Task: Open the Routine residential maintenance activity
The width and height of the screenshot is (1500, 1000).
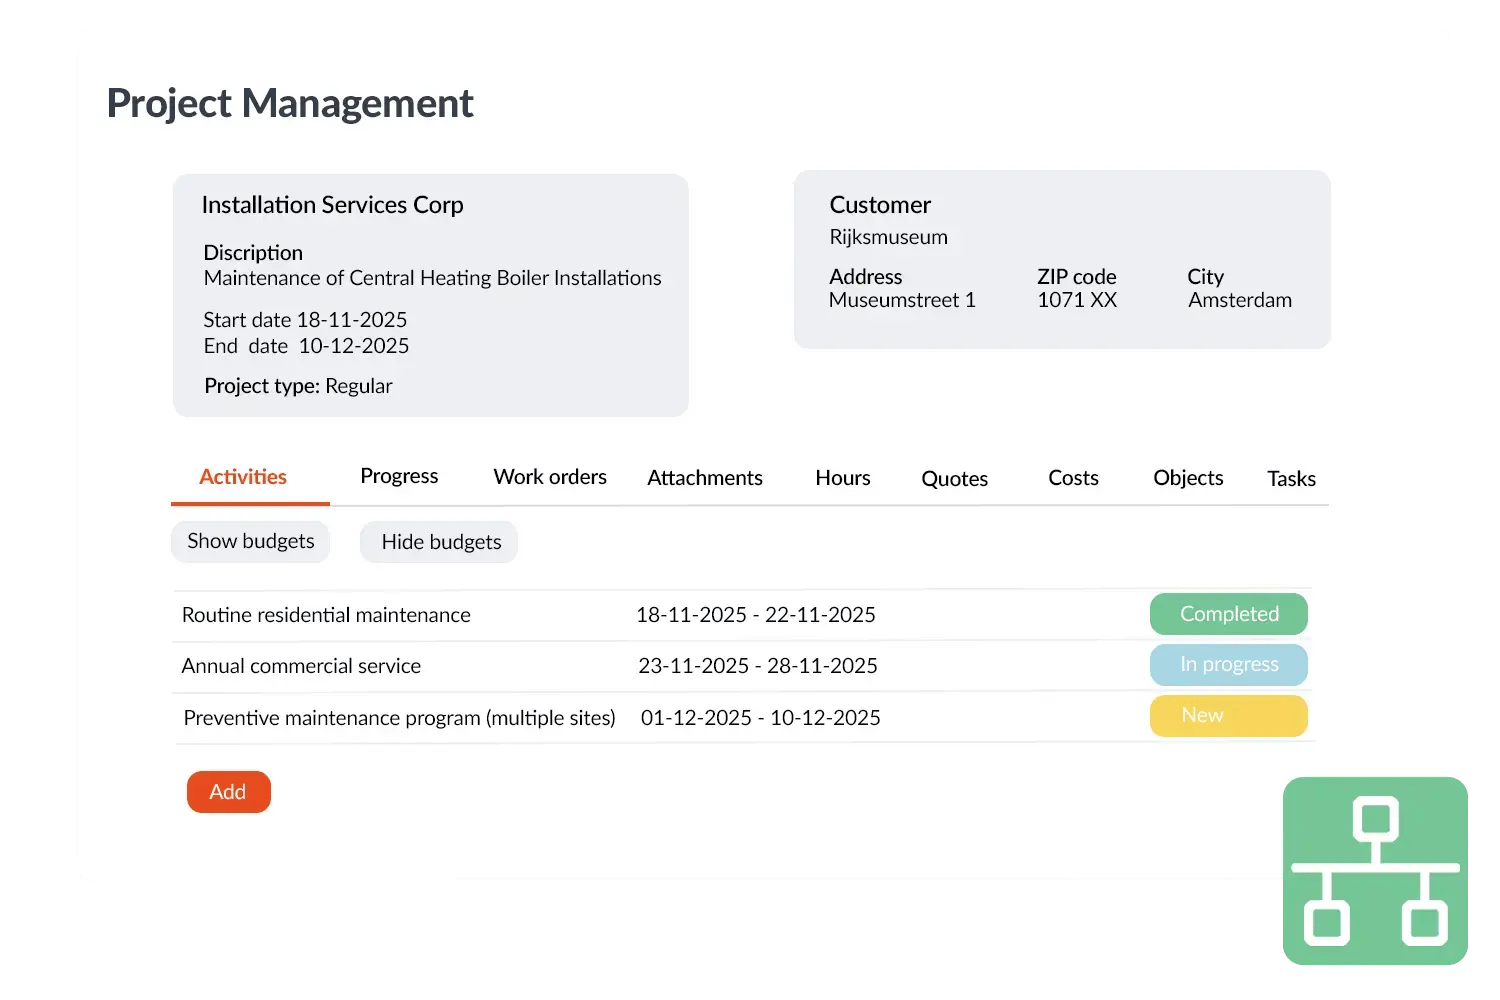Action: [326, 615]
